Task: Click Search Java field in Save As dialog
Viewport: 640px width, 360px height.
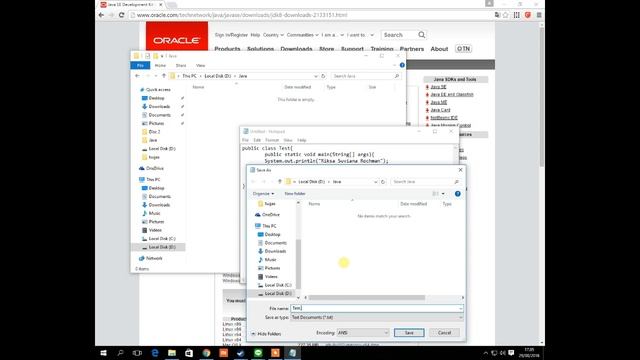Action: point(425,182)
